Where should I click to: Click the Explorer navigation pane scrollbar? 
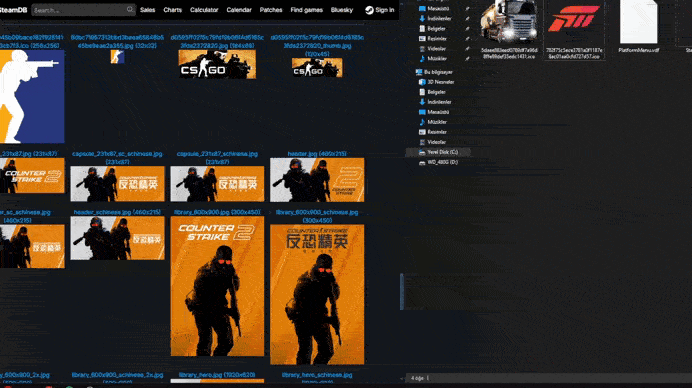tap(402, 291)
